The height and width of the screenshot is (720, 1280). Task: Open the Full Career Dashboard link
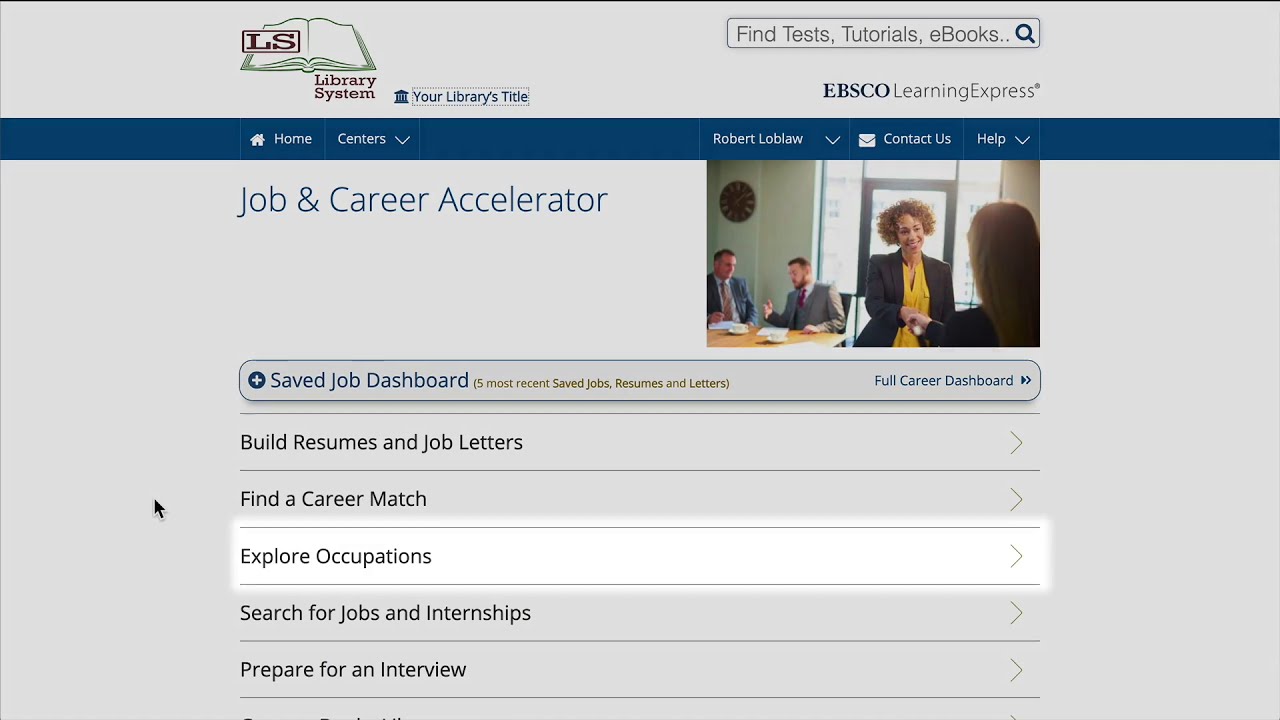tap(944, 381)
